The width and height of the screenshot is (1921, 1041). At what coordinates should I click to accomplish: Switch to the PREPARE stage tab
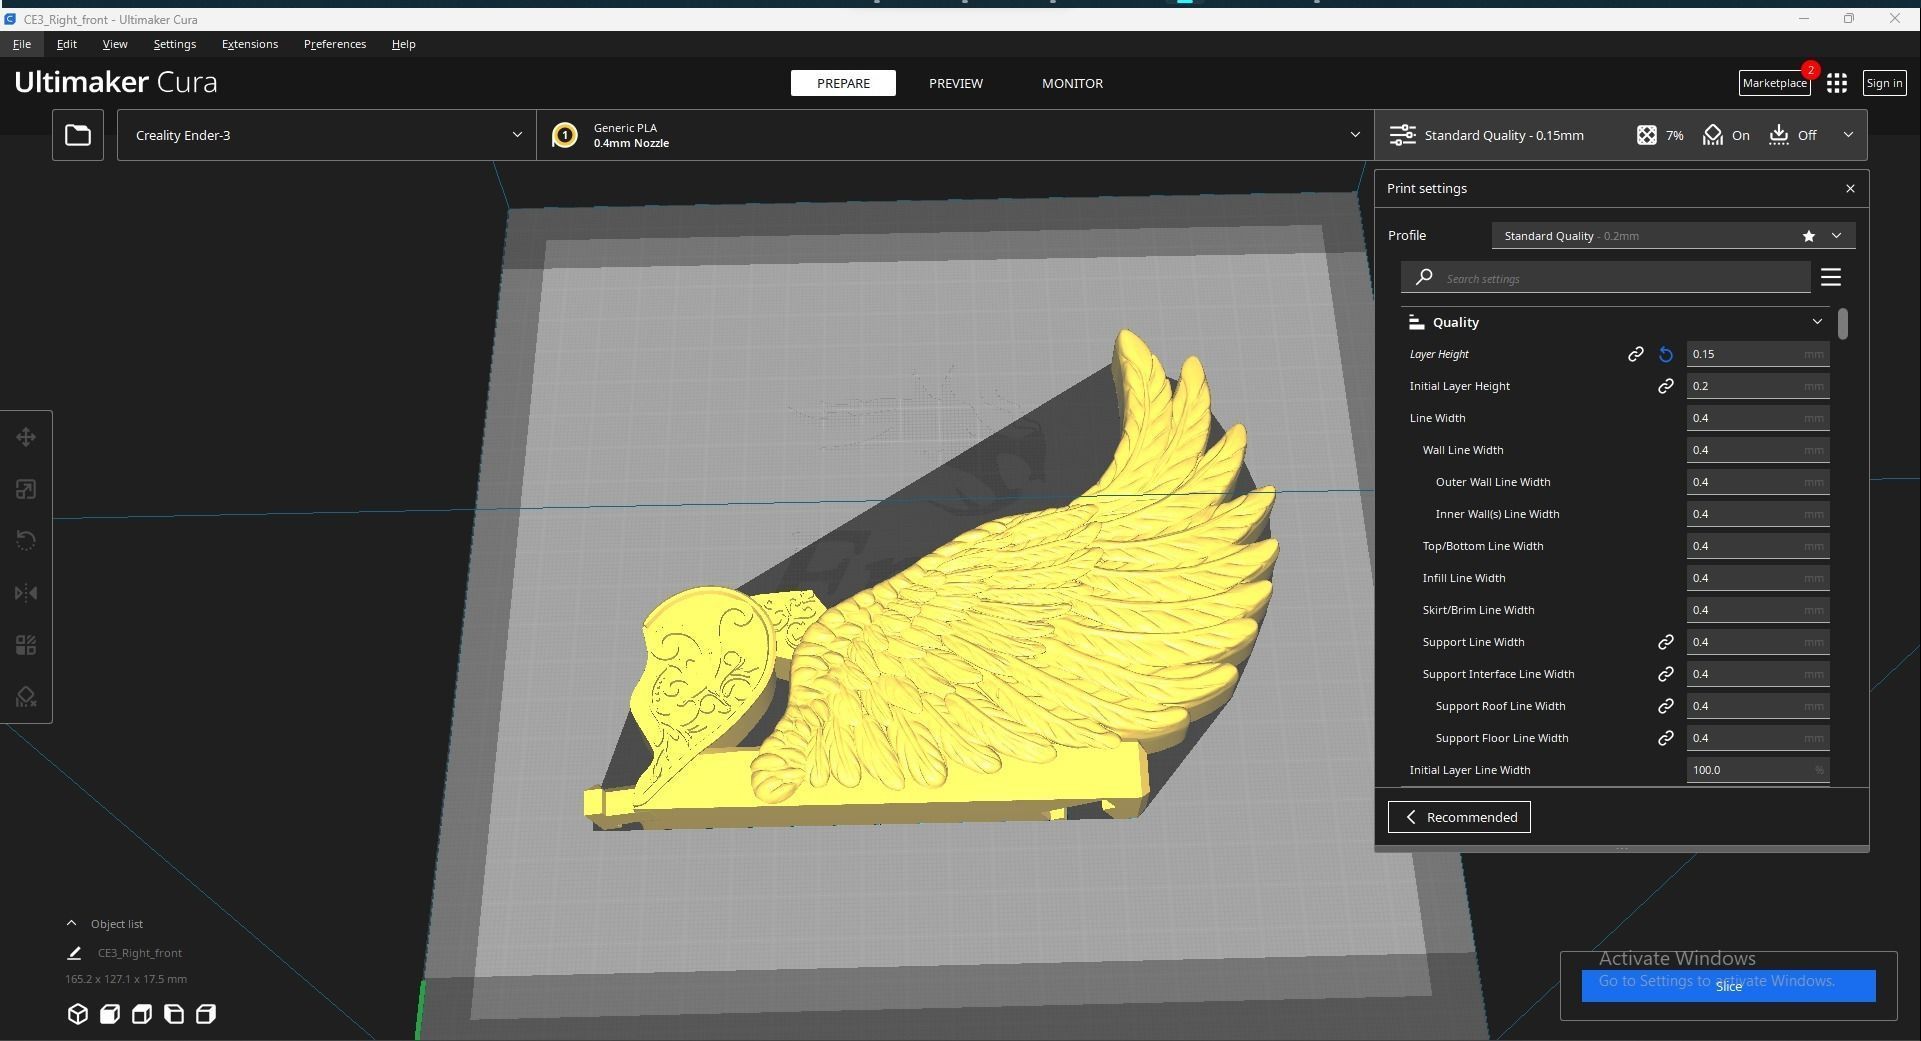(x=843, y=83)
